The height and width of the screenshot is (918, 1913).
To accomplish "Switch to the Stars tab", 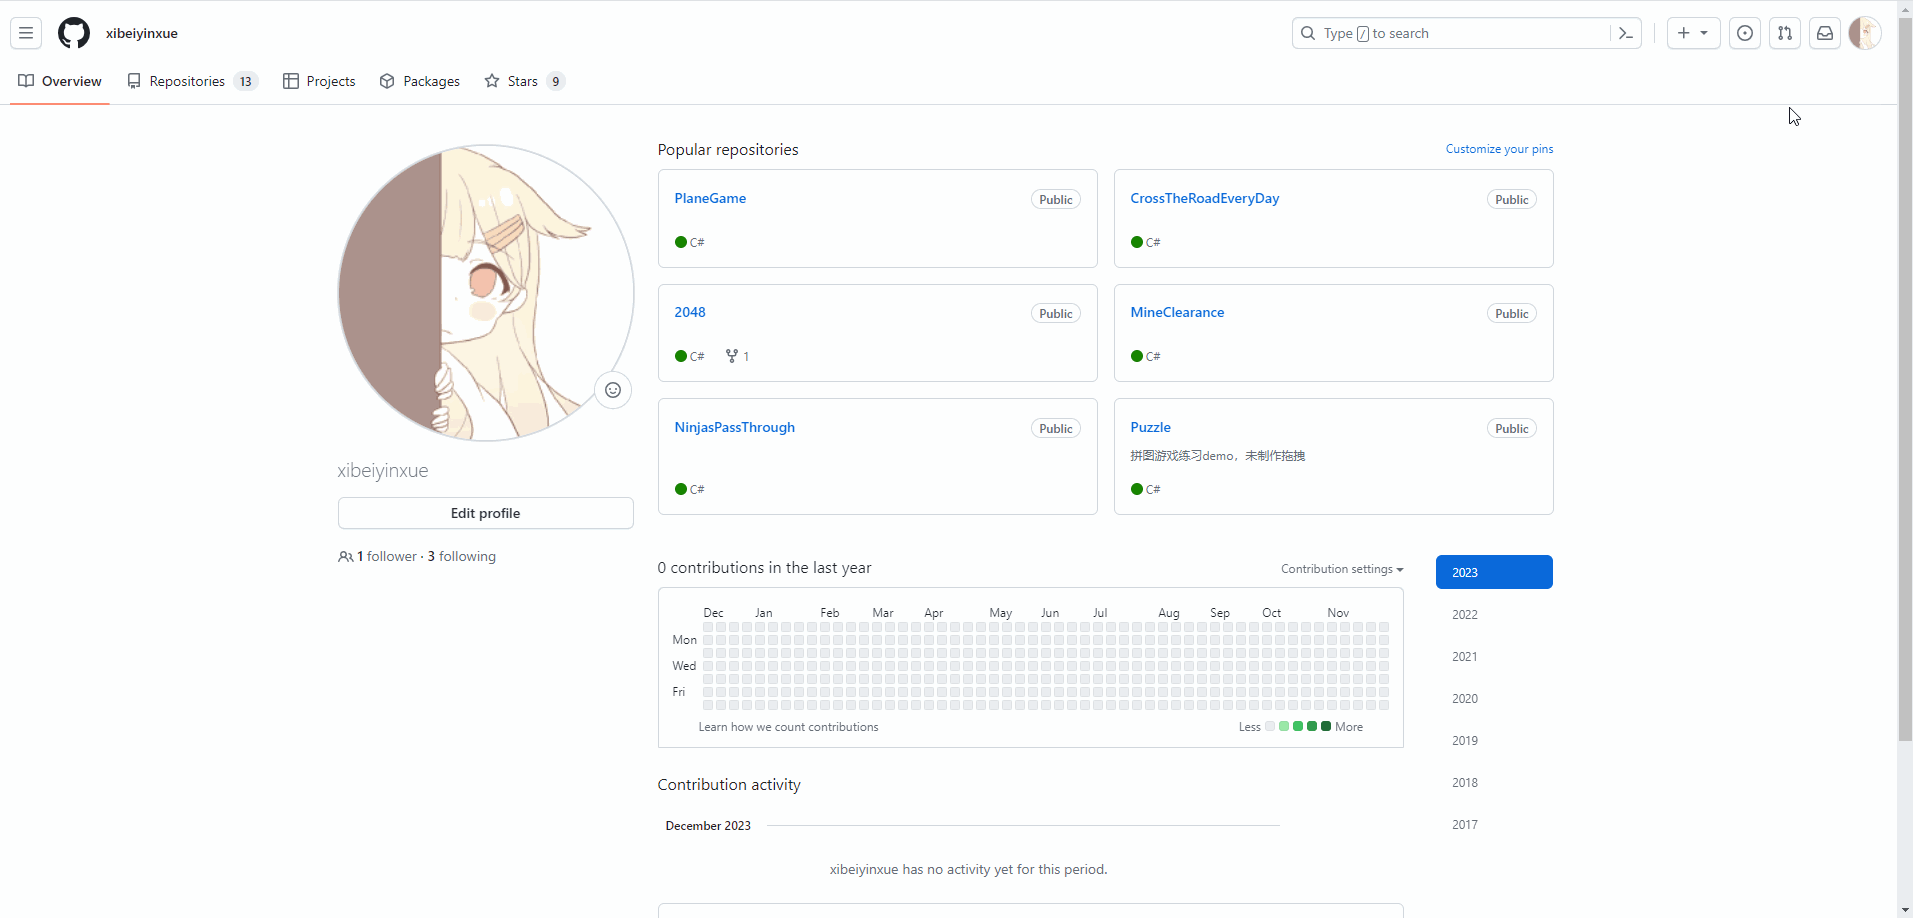I will 524,81.
